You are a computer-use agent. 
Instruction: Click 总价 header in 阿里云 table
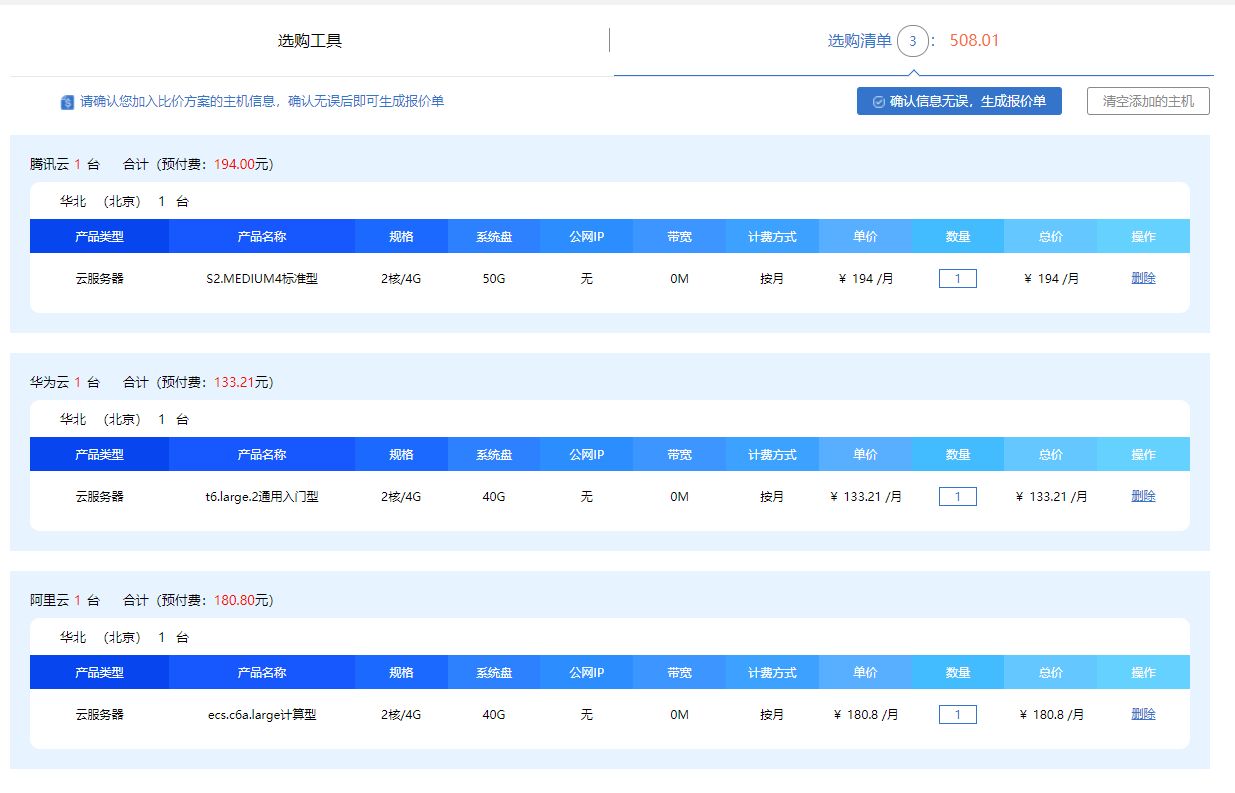pos(1051,673)
